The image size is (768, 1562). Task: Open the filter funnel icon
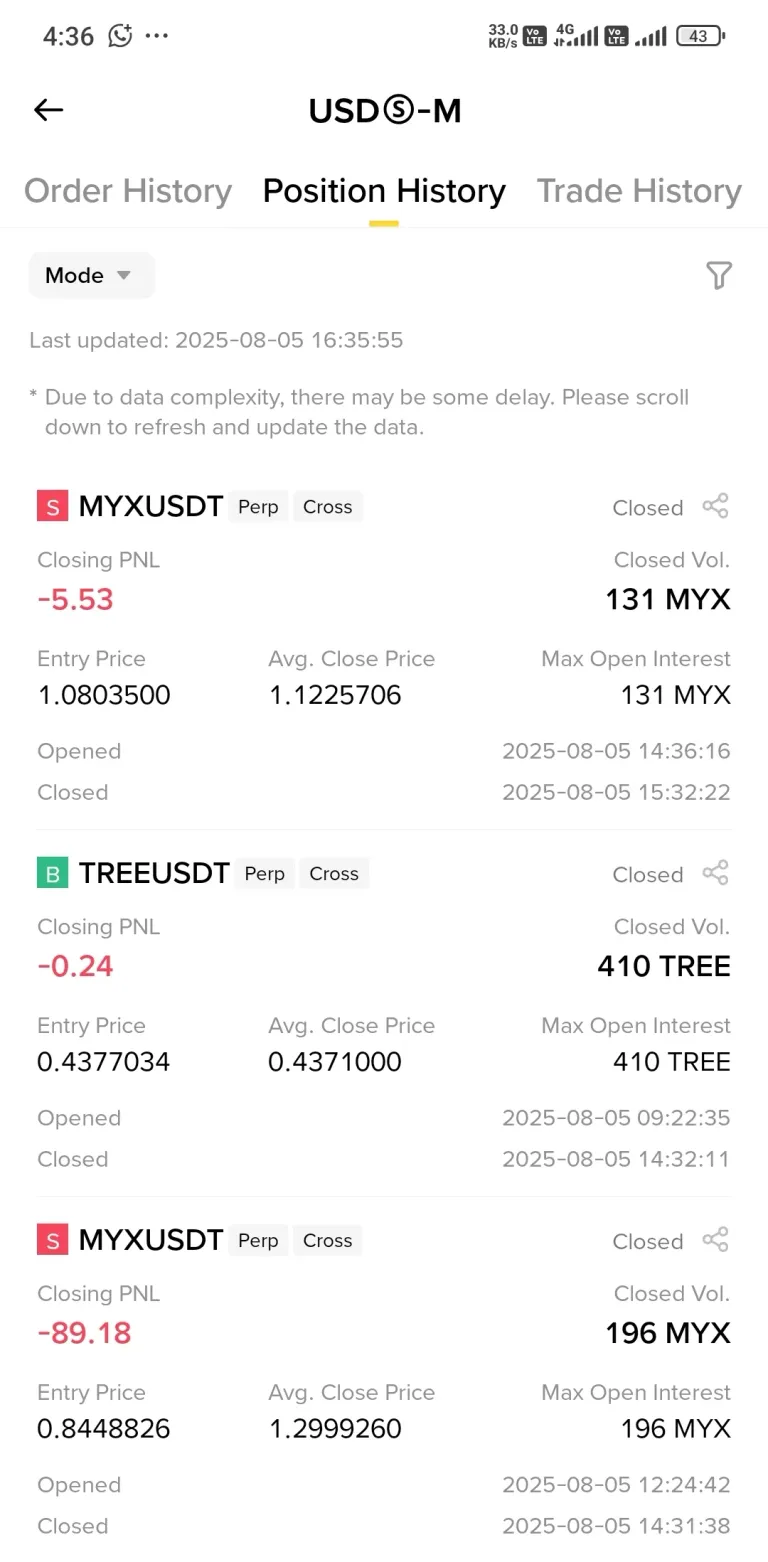point(718,275)
